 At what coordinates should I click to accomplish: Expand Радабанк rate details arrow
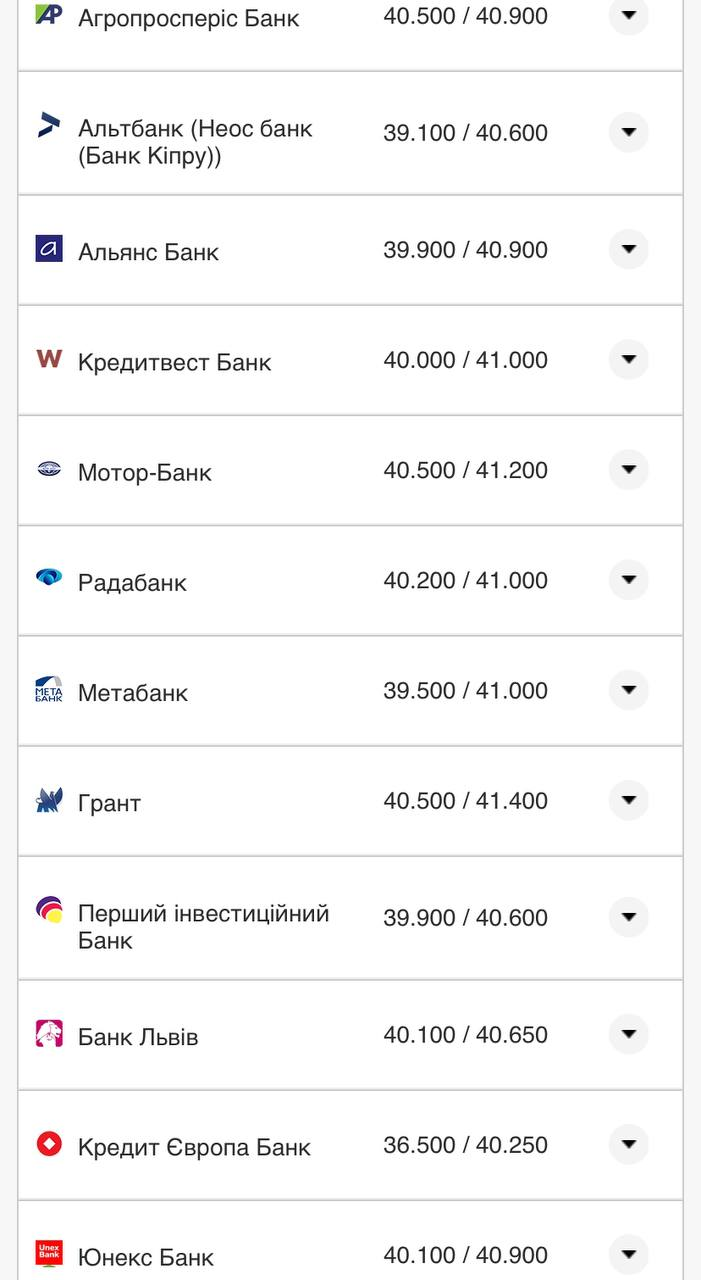point(628,580)
